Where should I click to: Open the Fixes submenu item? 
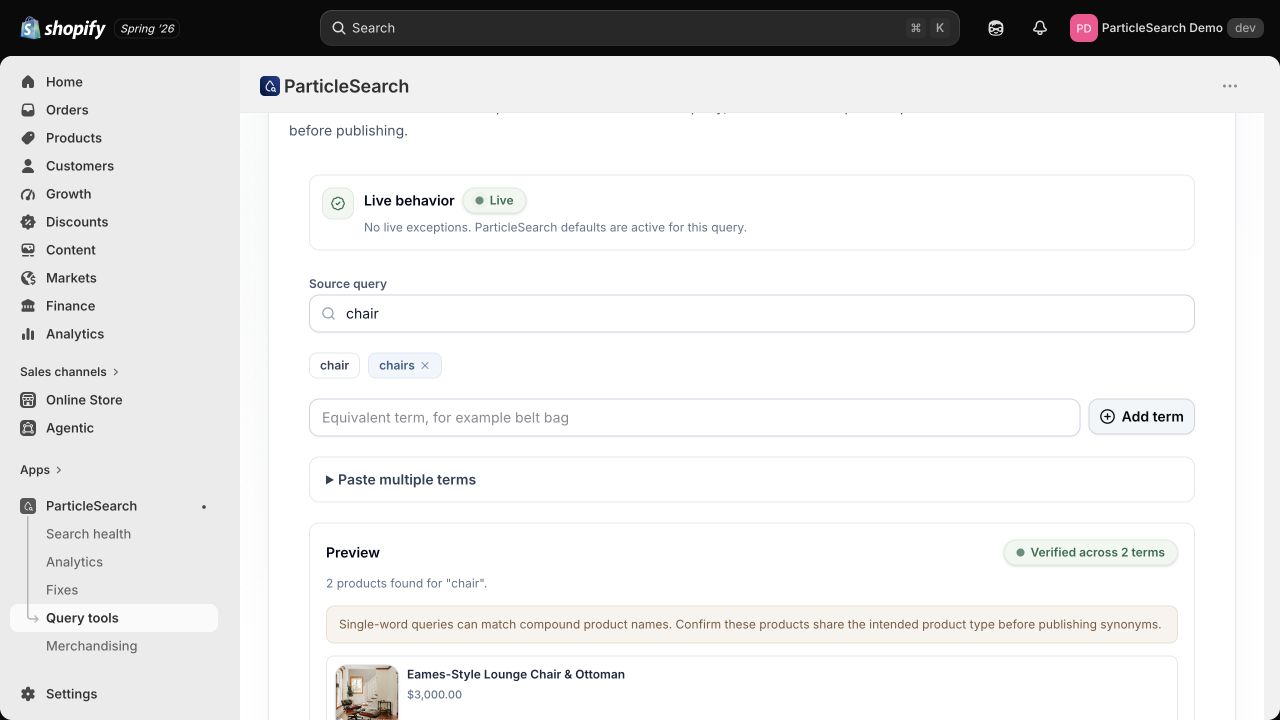(62, 590)
